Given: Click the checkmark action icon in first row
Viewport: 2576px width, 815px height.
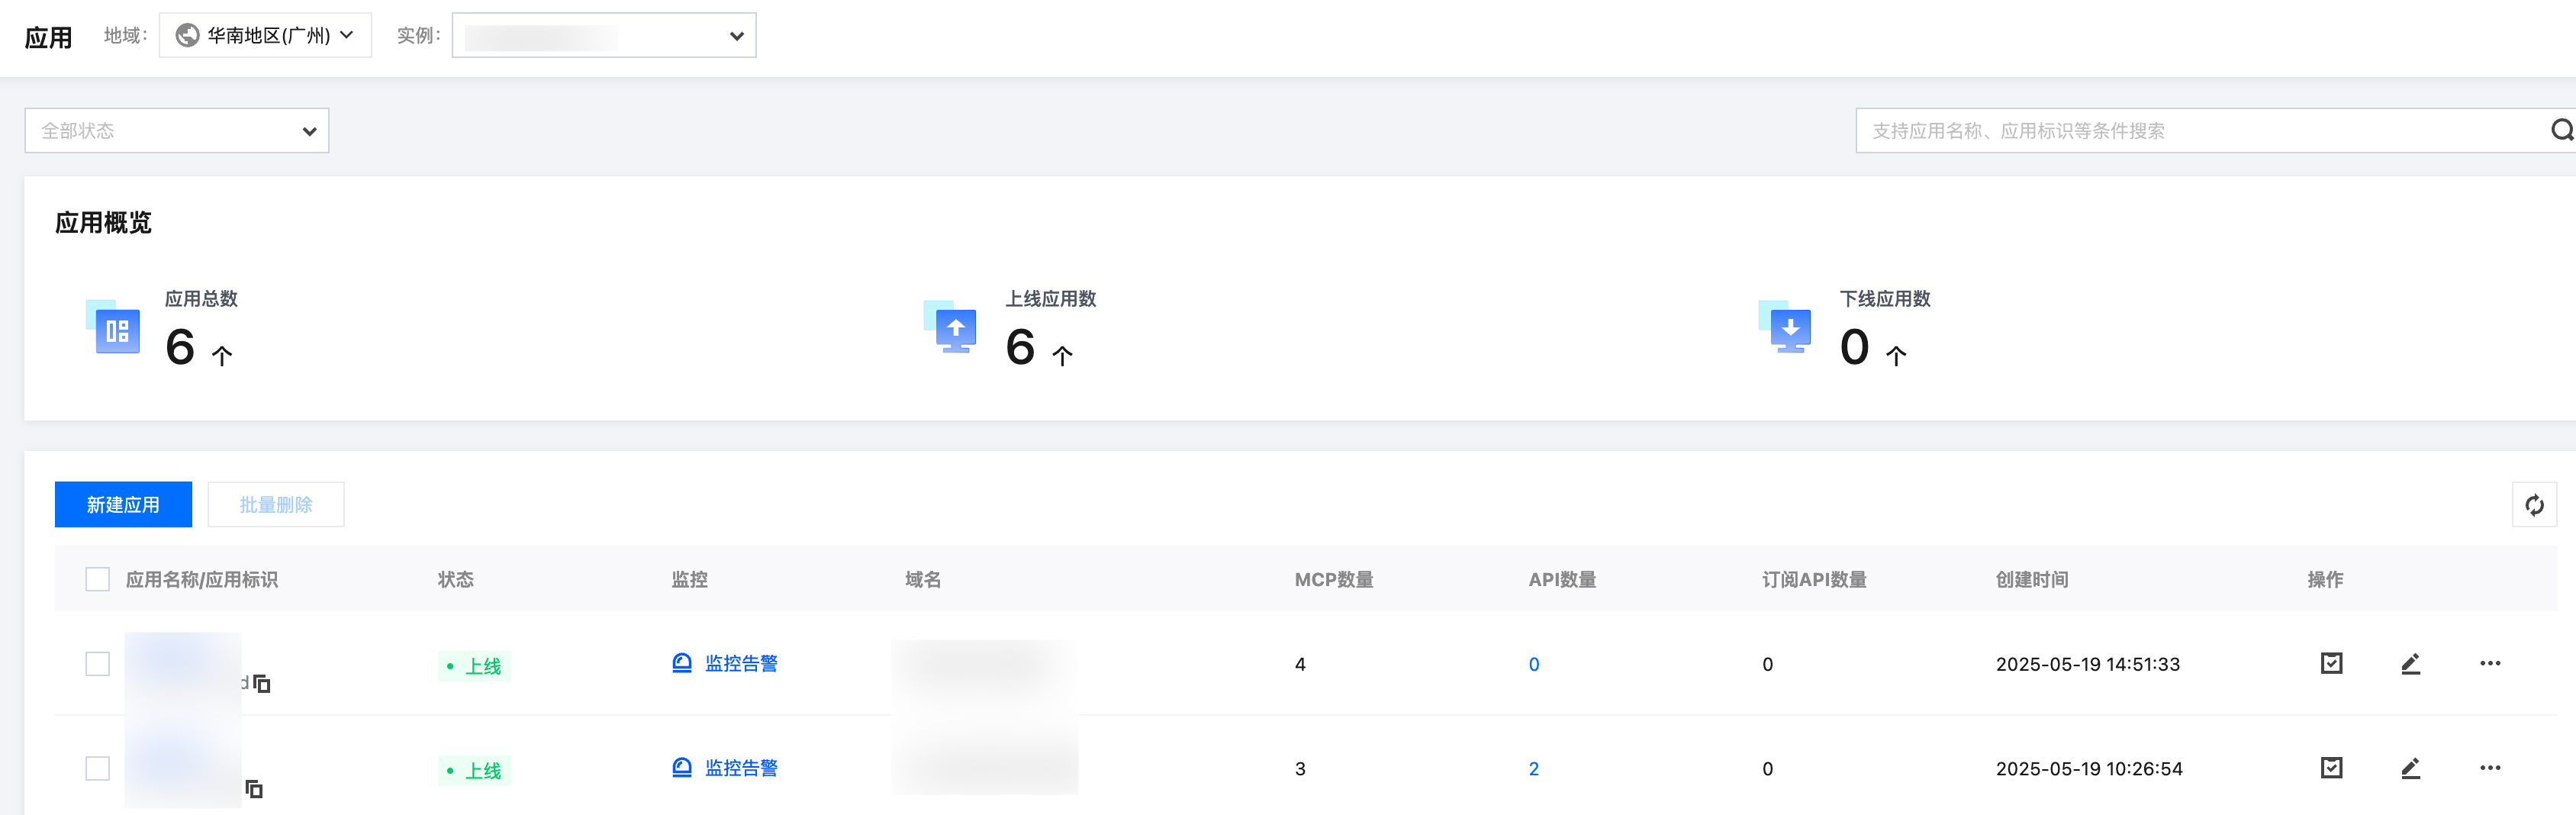Looking at the screenshot, I should pos(2331,664).
